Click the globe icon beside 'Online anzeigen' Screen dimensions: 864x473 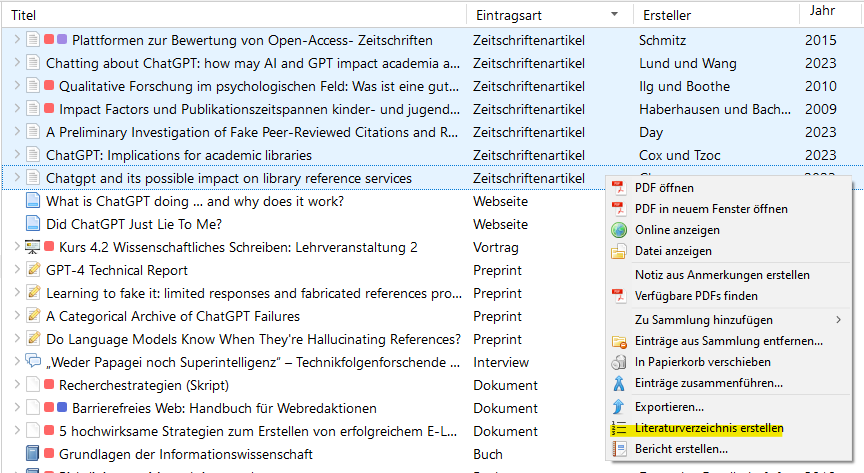(619, 230)
